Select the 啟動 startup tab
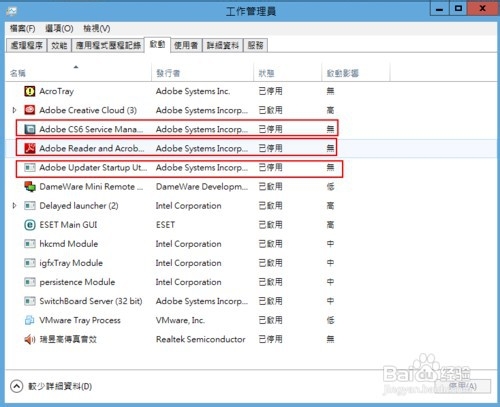Image resolution: width=500 pixels, height=407 pixels. click(157, 44)
